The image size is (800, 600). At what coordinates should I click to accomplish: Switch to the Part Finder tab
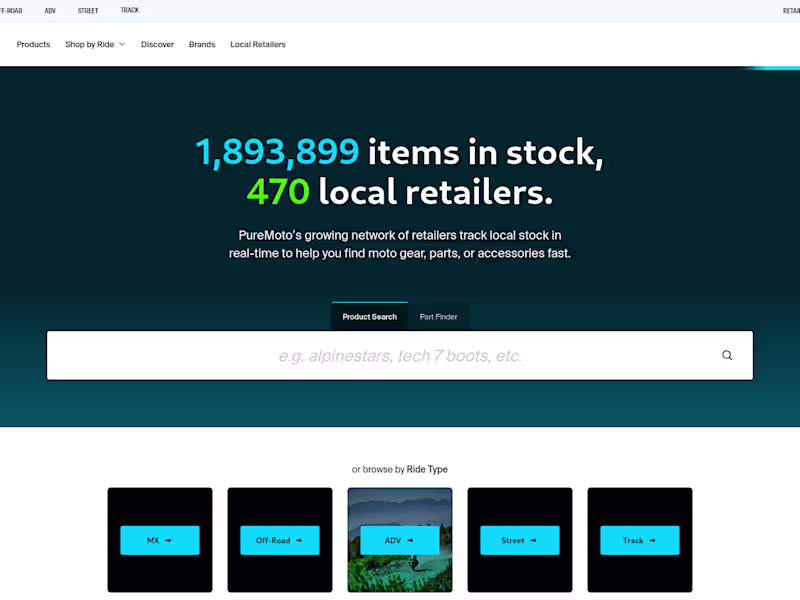[439, 316]
